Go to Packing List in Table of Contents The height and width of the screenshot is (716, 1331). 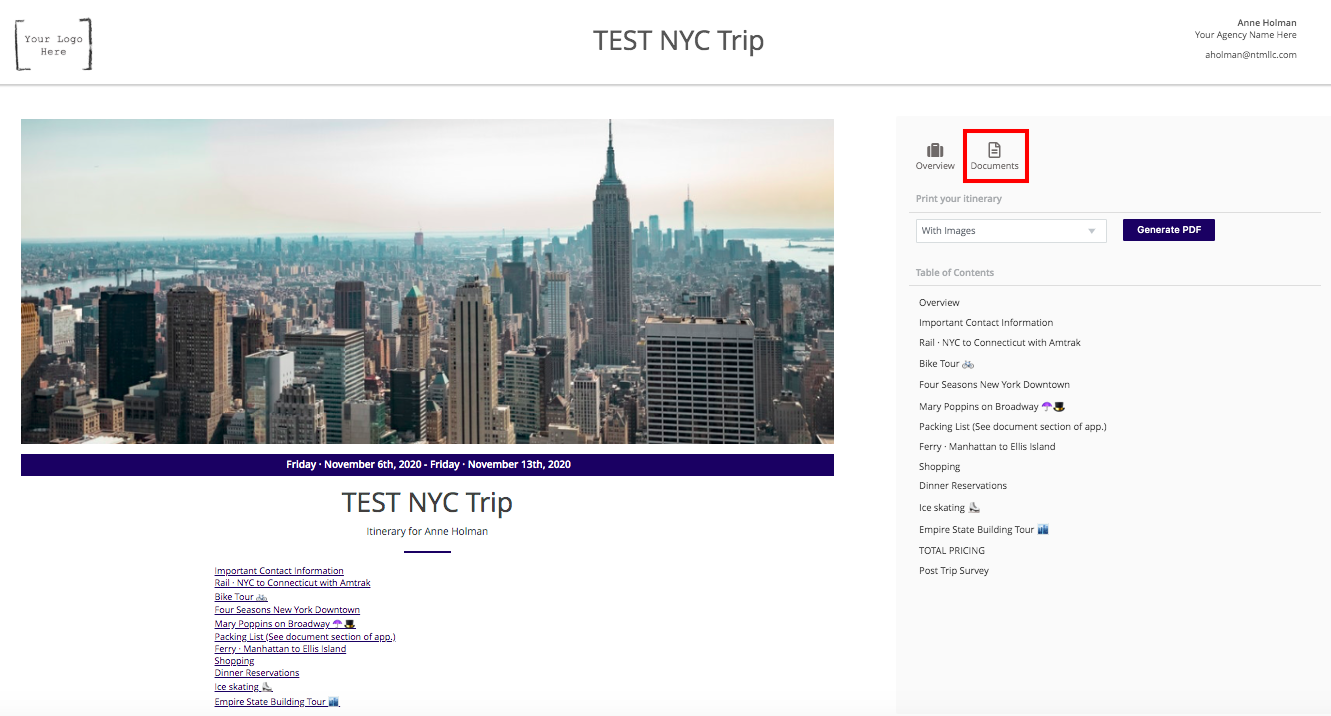coord(1013,427)
